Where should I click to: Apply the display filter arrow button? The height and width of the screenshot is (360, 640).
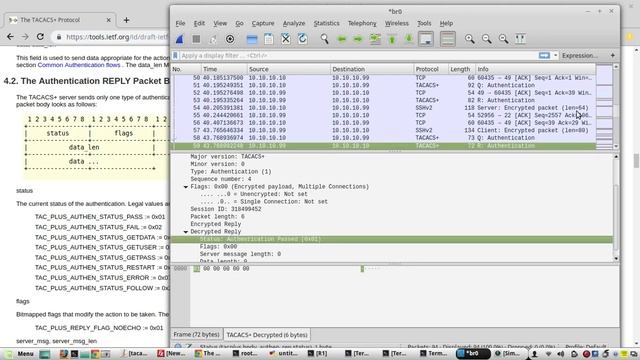(544, 56)
